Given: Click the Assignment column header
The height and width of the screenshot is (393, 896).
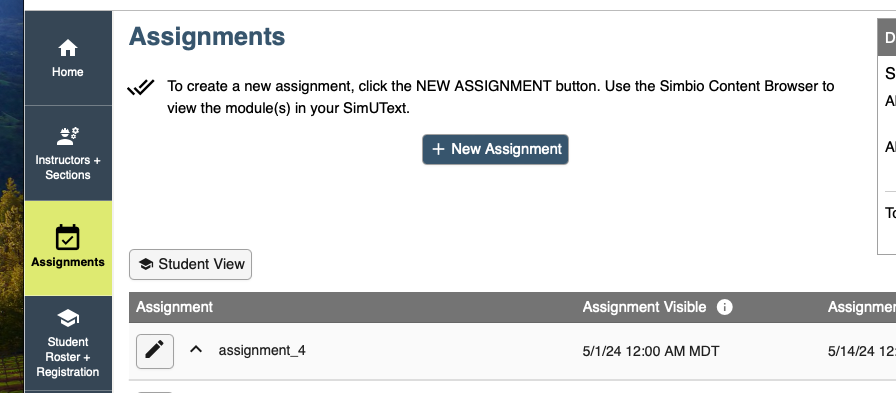Looking at the screenshot, I should point(174,307).
